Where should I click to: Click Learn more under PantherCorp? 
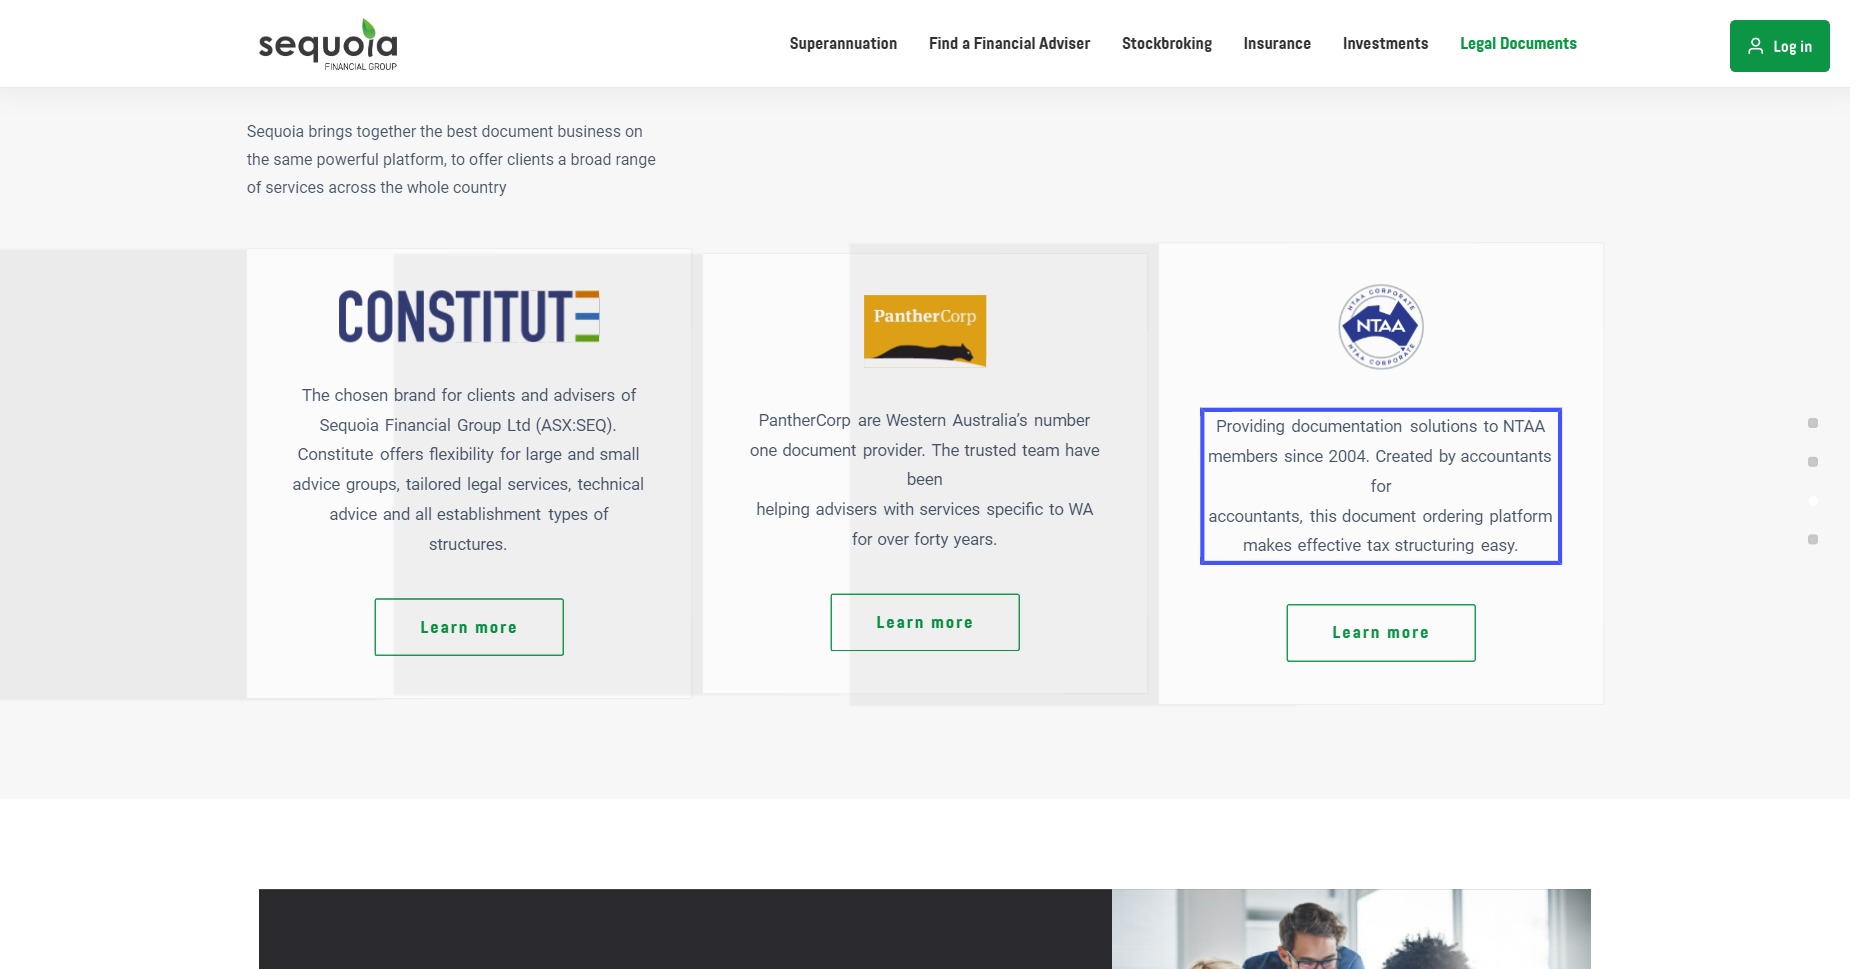click(924, 622)
